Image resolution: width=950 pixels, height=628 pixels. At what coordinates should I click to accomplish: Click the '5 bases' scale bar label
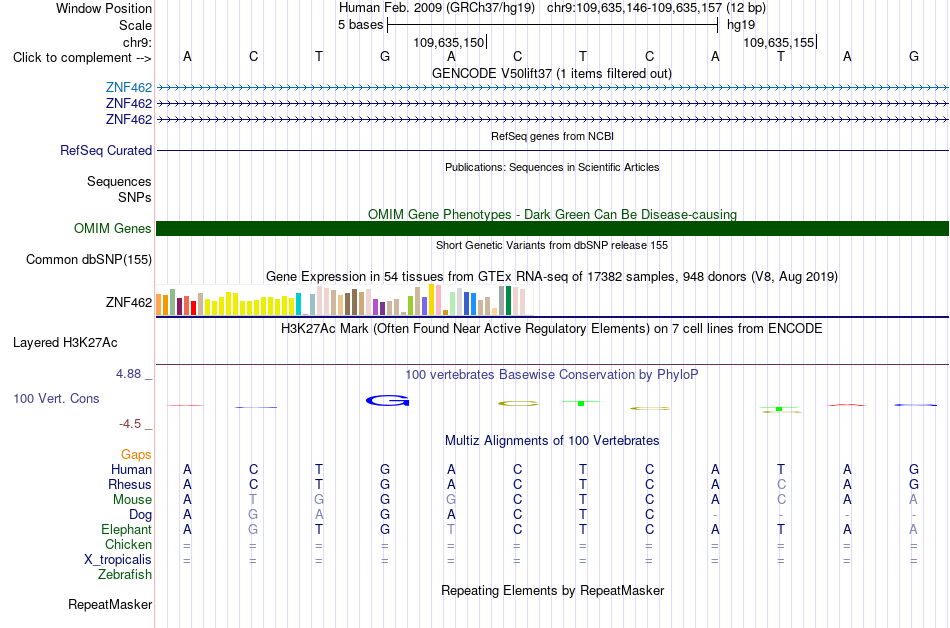[x=360, y=25]
